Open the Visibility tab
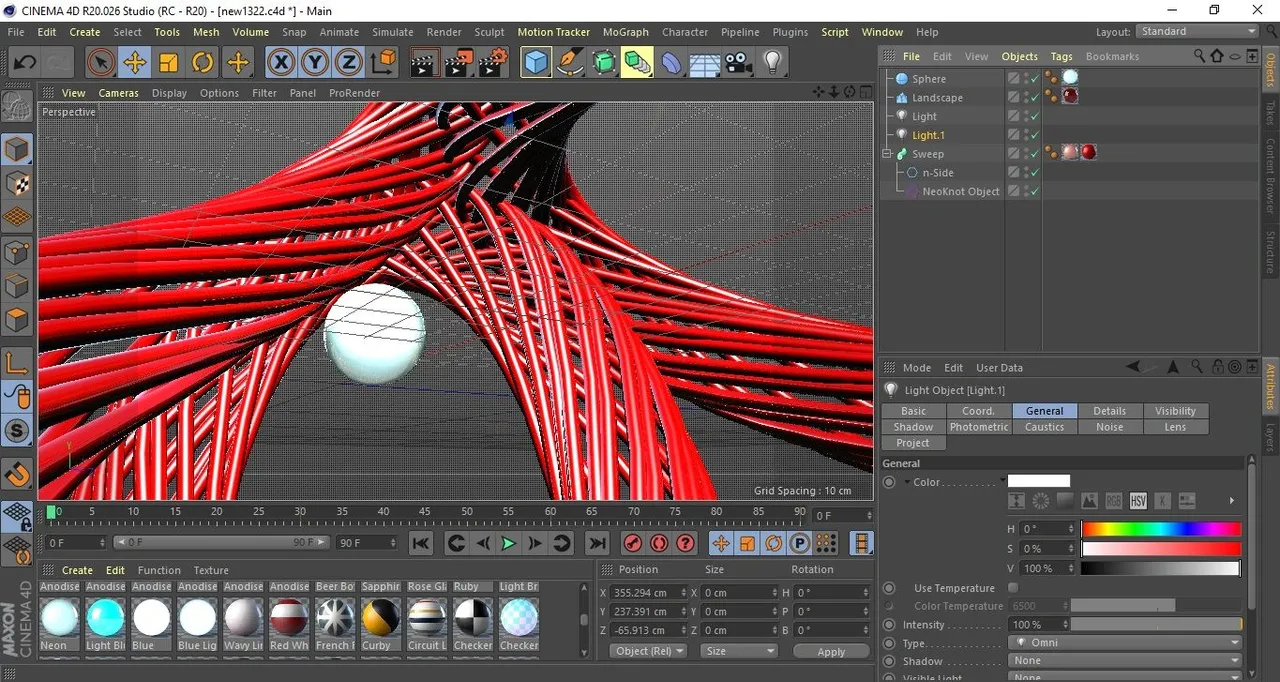This screenshot has height=682, width=1280. (1175, 411)
